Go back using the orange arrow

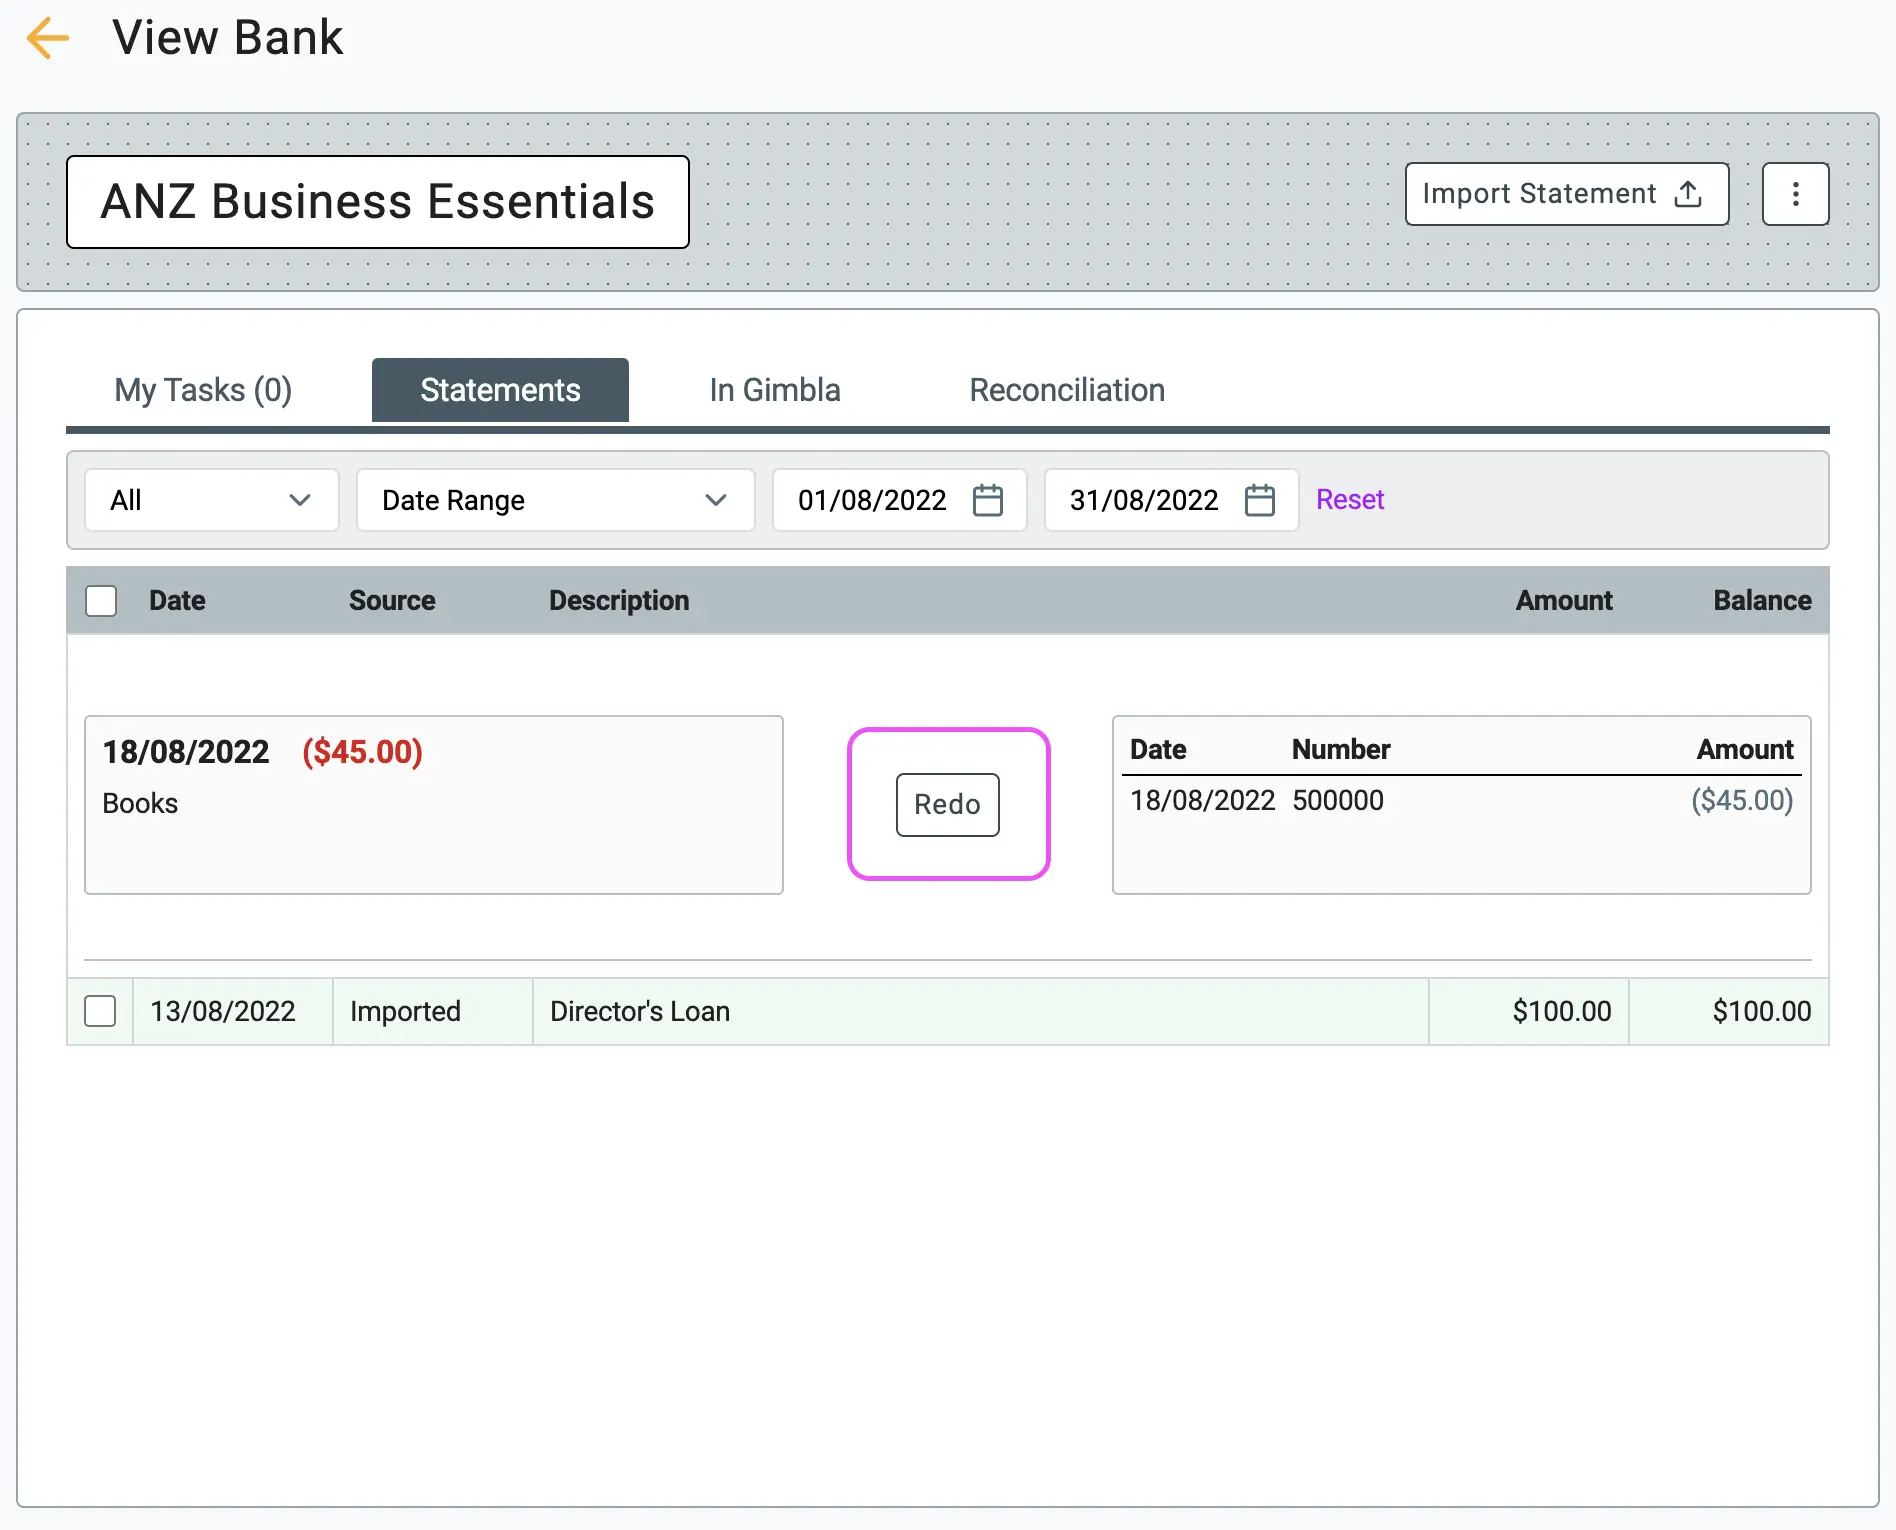point(47,39)
